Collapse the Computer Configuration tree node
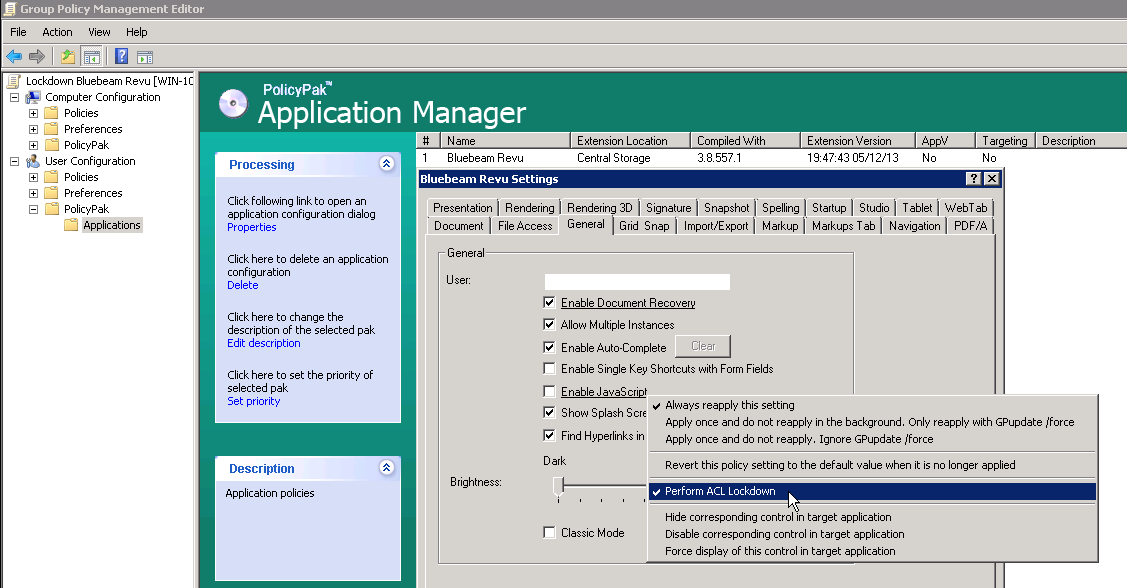Viewport: 1127px width, 588px height. pos(14,97)
